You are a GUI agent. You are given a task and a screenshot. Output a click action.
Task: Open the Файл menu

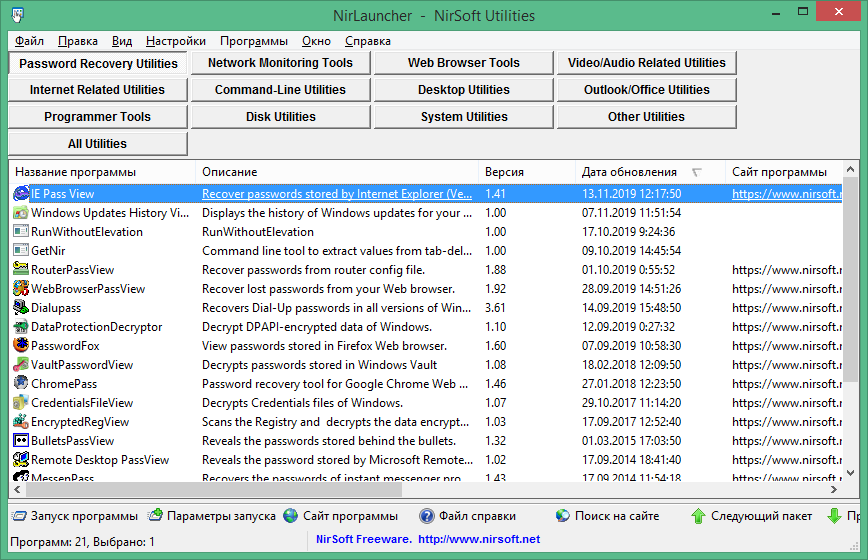(29, 41)
